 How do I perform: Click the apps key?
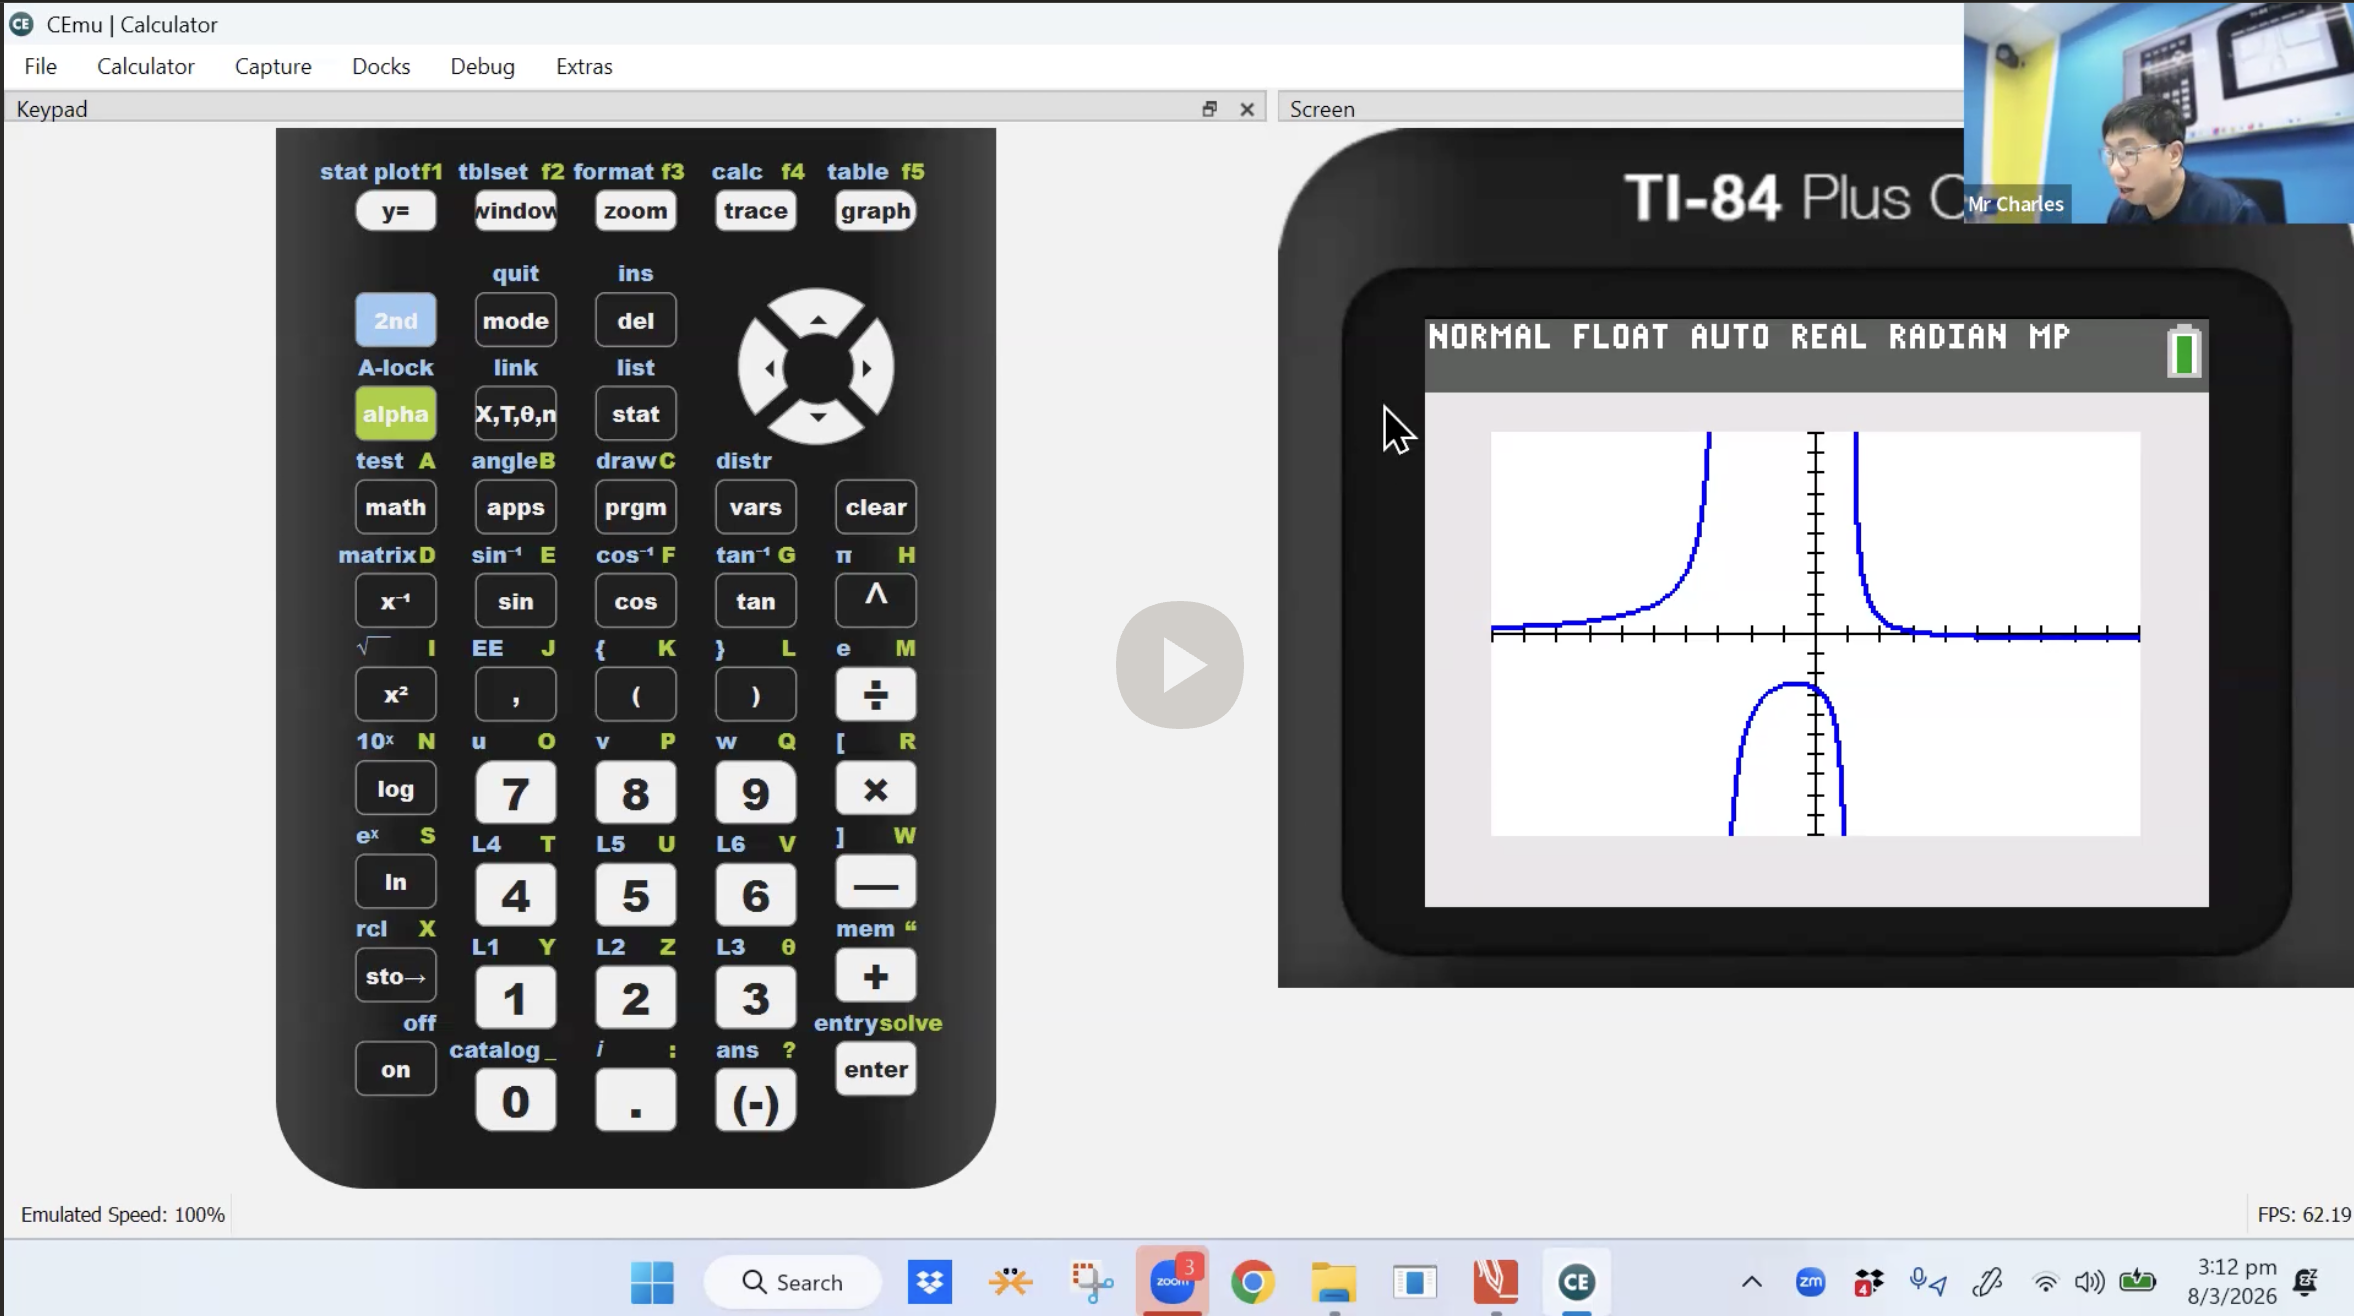515,507
